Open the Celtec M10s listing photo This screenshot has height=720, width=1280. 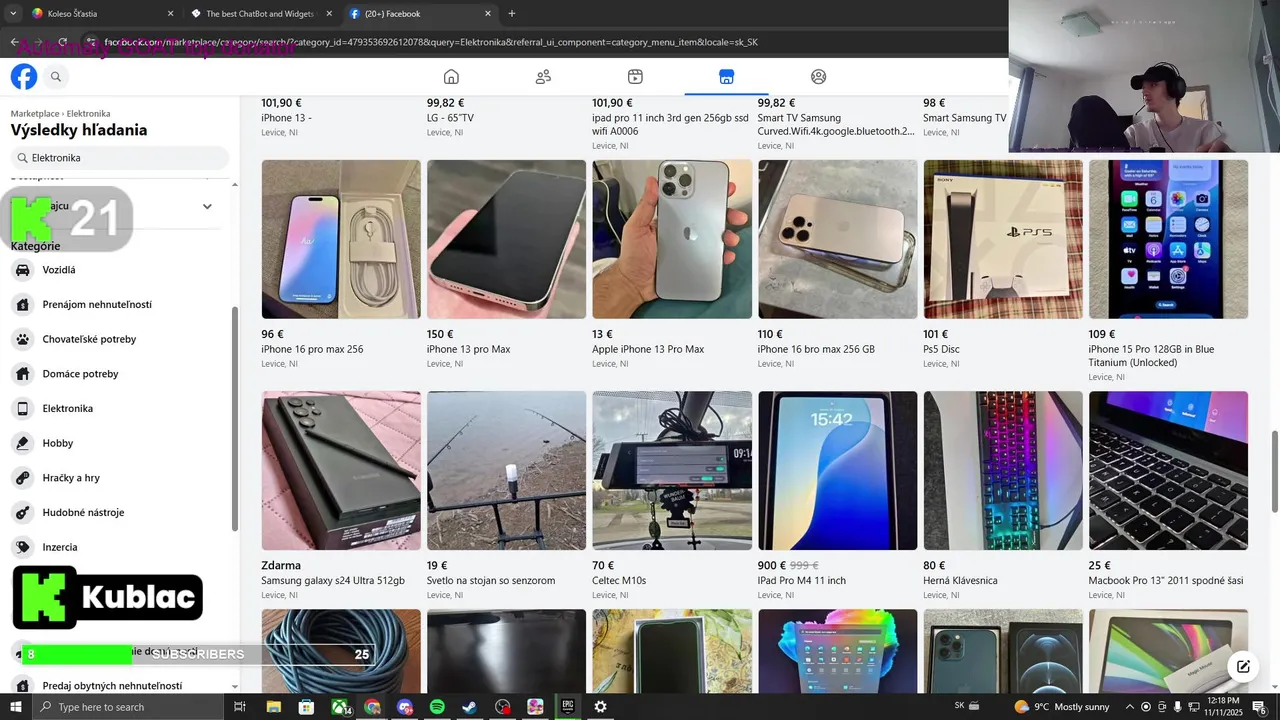coord(672,470)
